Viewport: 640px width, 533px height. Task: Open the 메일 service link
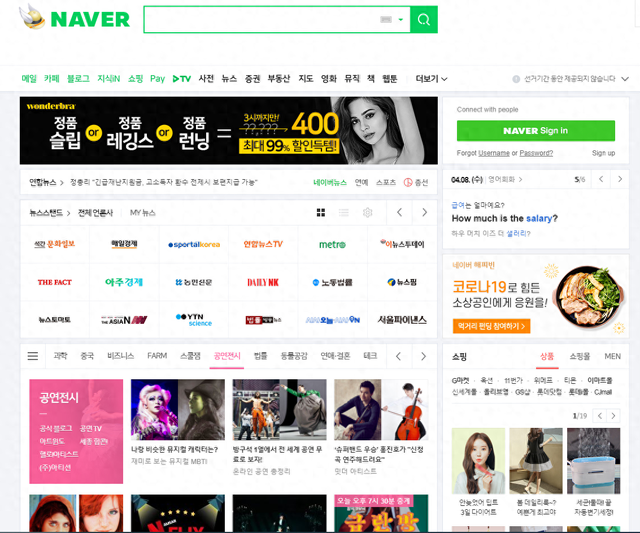pos(29,79)
